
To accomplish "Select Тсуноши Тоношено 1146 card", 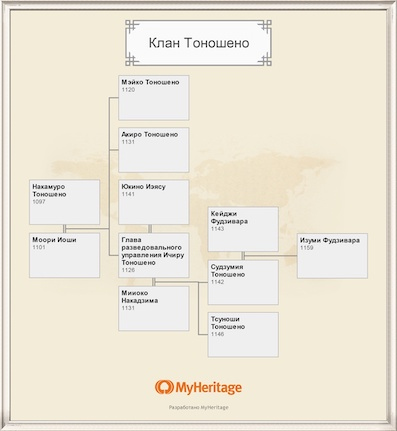I will [243, 335].
